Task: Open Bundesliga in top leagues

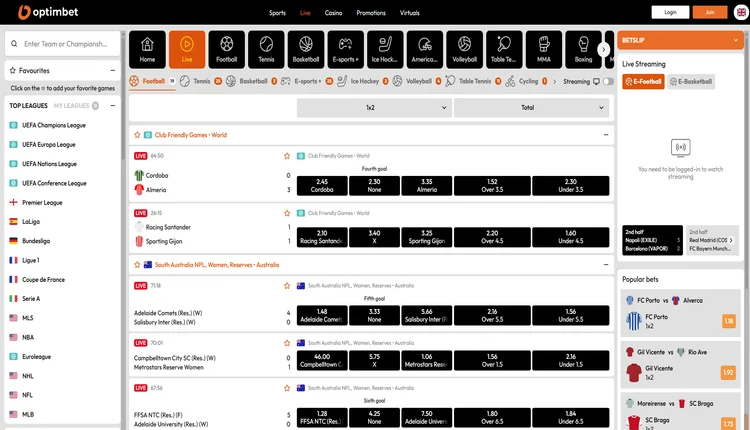Action: click(36, 241)
